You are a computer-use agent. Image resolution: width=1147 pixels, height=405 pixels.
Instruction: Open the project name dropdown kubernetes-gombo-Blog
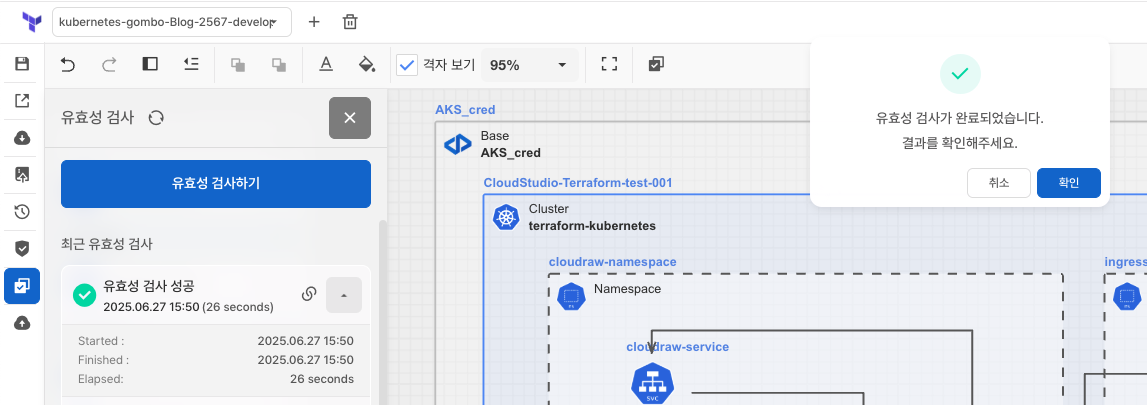(x=172, y=22)
